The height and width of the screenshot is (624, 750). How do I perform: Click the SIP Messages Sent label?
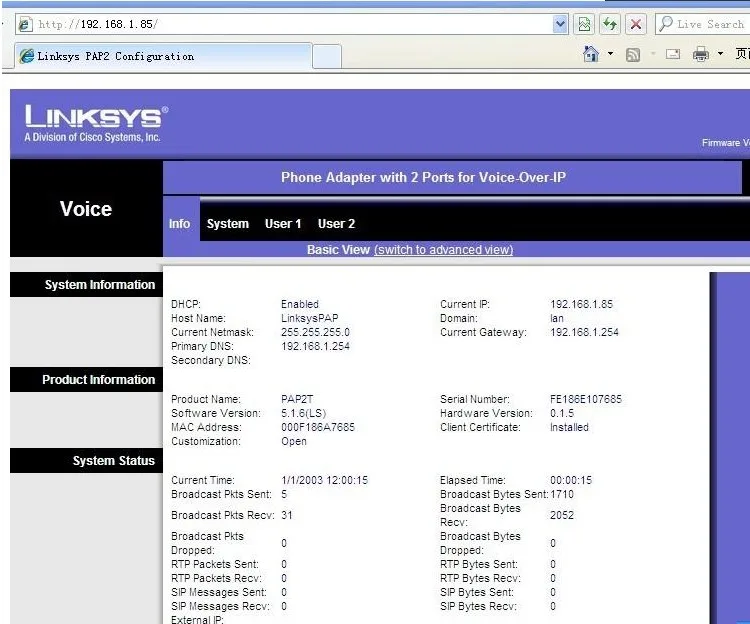219,592
